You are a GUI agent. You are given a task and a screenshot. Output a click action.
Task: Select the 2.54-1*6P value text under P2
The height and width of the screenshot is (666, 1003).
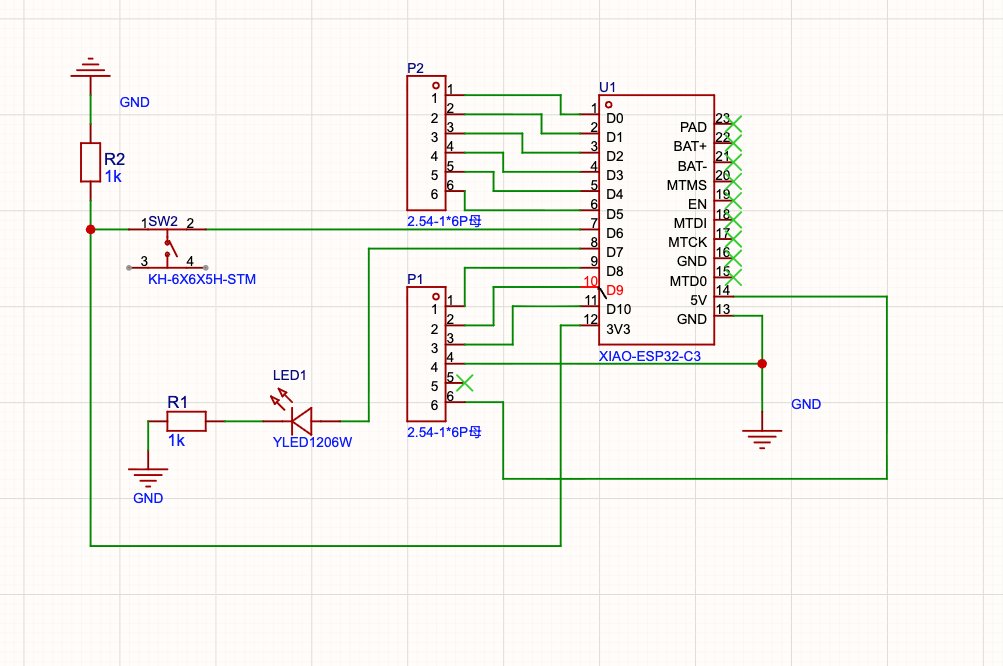[x=444, y=221]
